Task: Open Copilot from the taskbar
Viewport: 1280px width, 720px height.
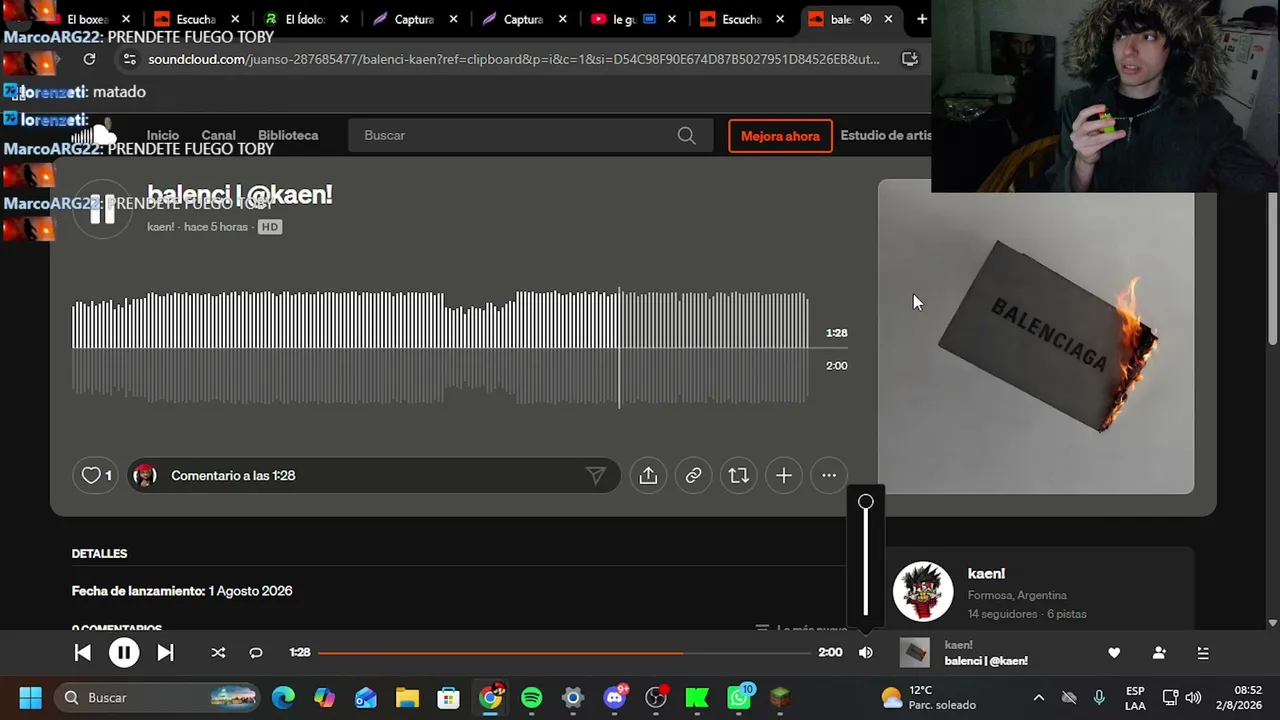Action: pos(324,698)
